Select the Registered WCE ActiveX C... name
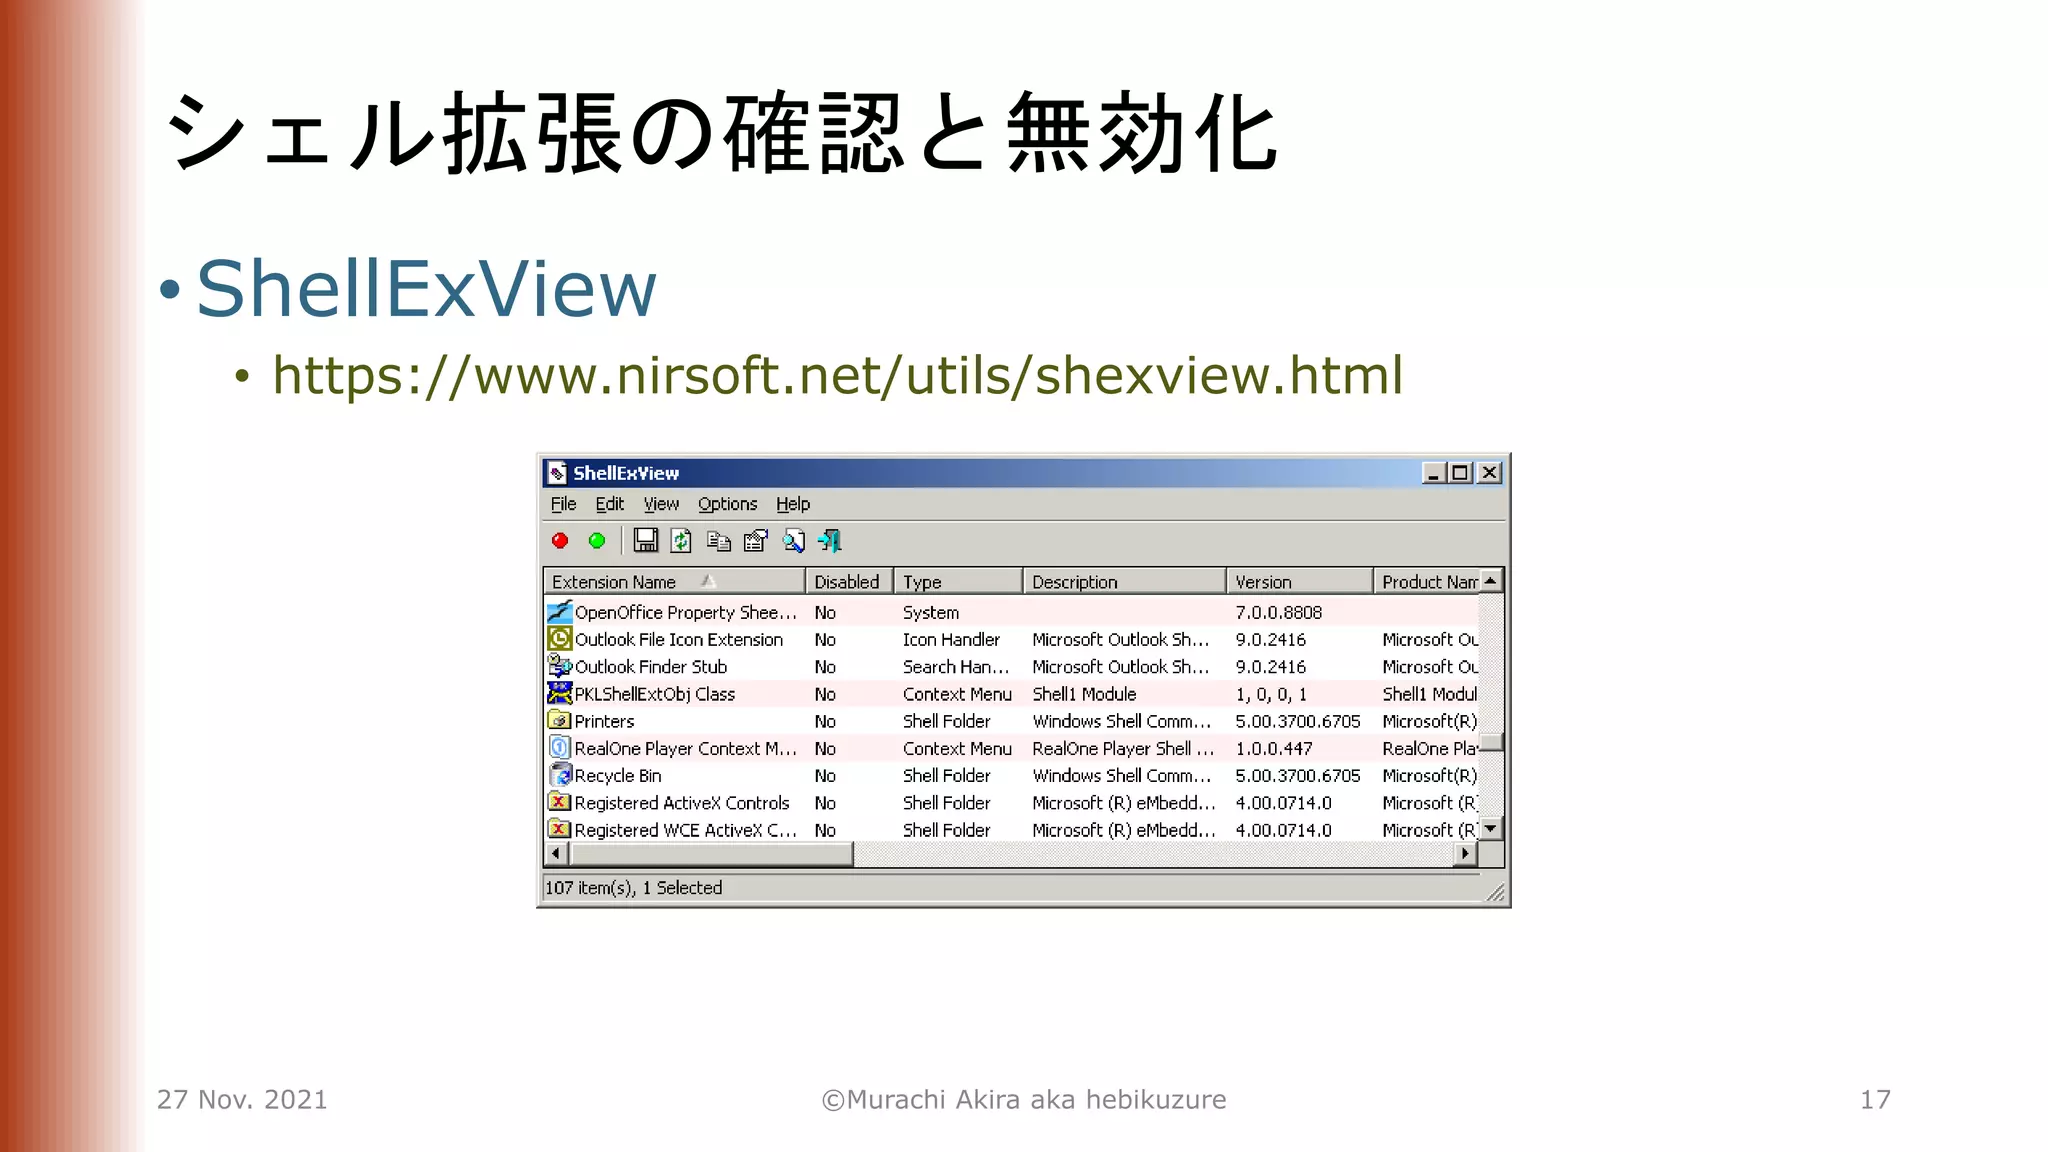This screenshot has height=1152, width=2048. click(686, 830)
